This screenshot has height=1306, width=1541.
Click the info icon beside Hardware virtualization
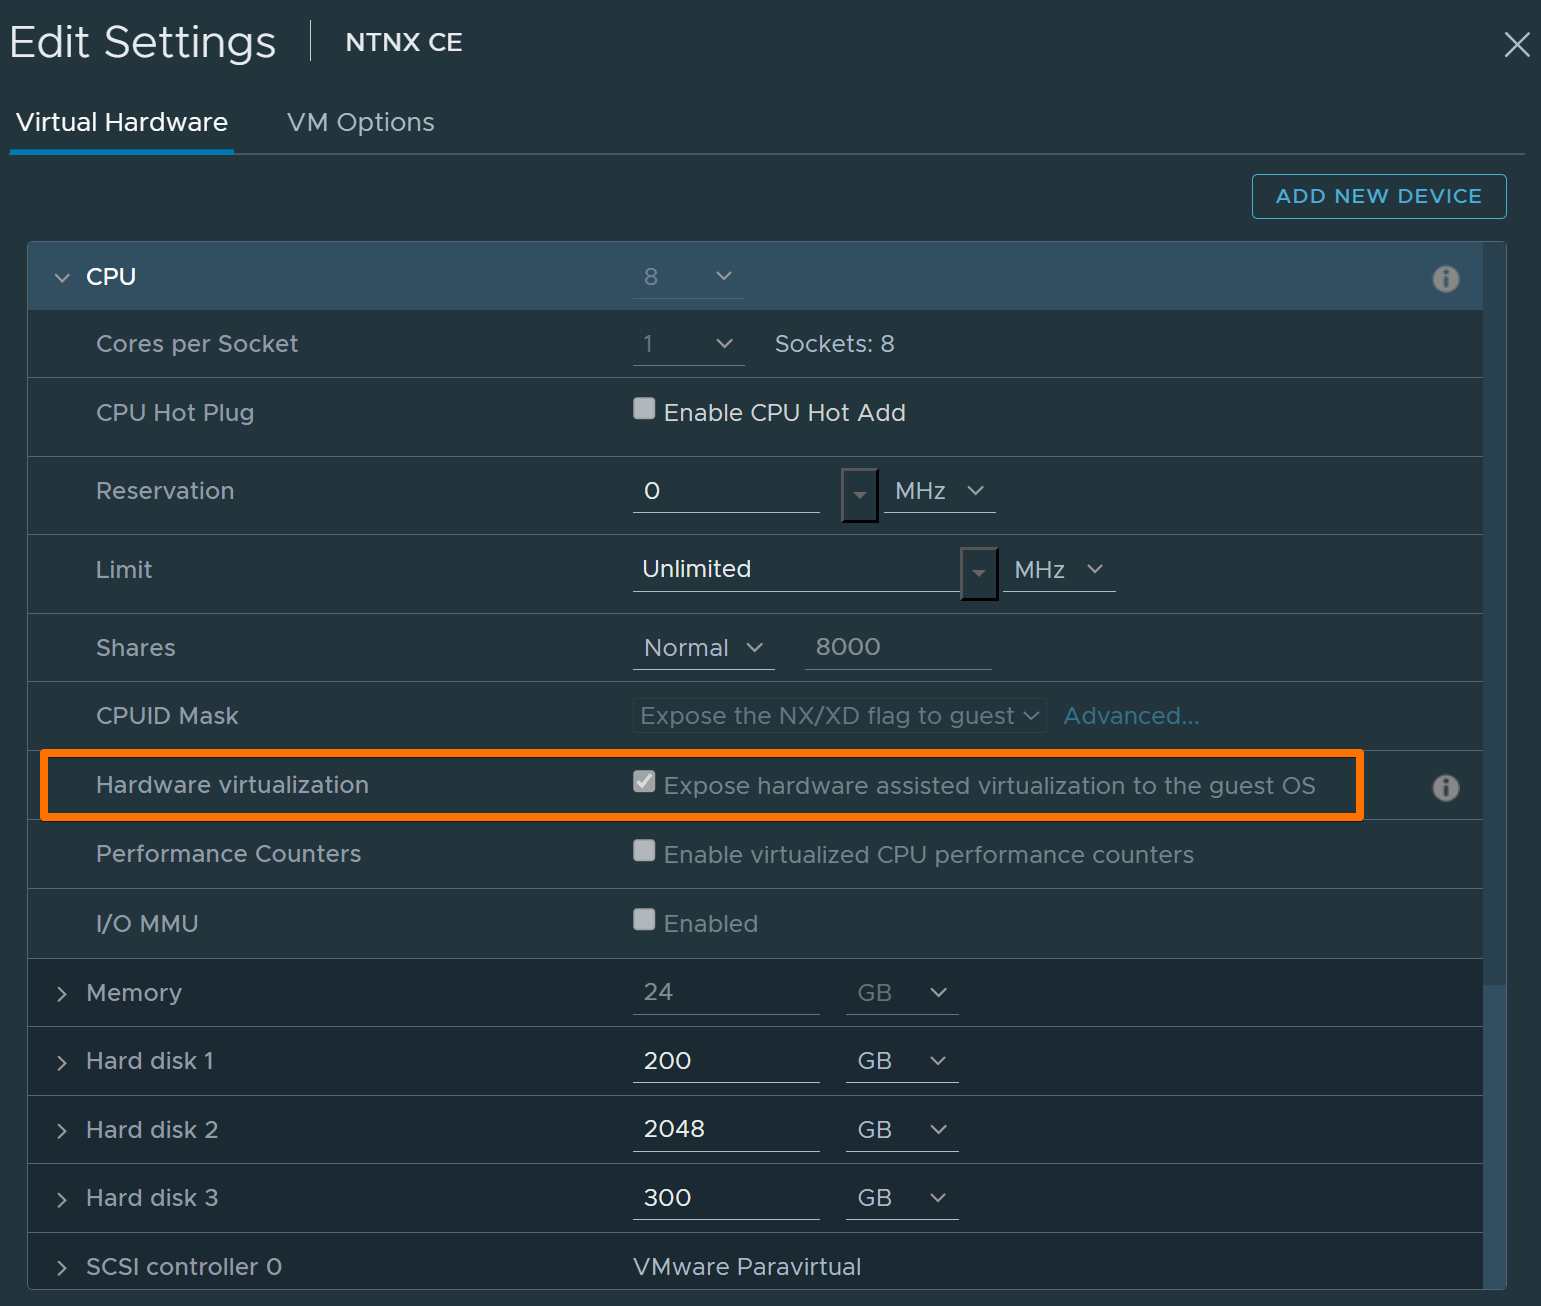coord(1445,788)
